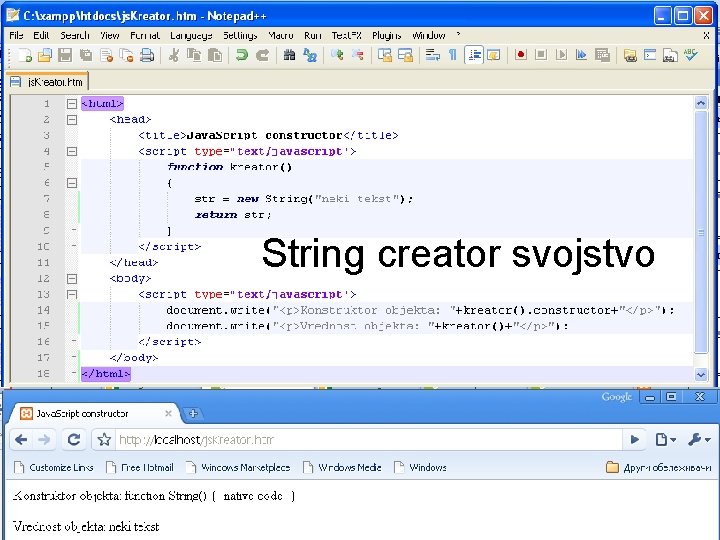Click the ABC spell-check icon

pyautogui.click(x=690, y=55)
